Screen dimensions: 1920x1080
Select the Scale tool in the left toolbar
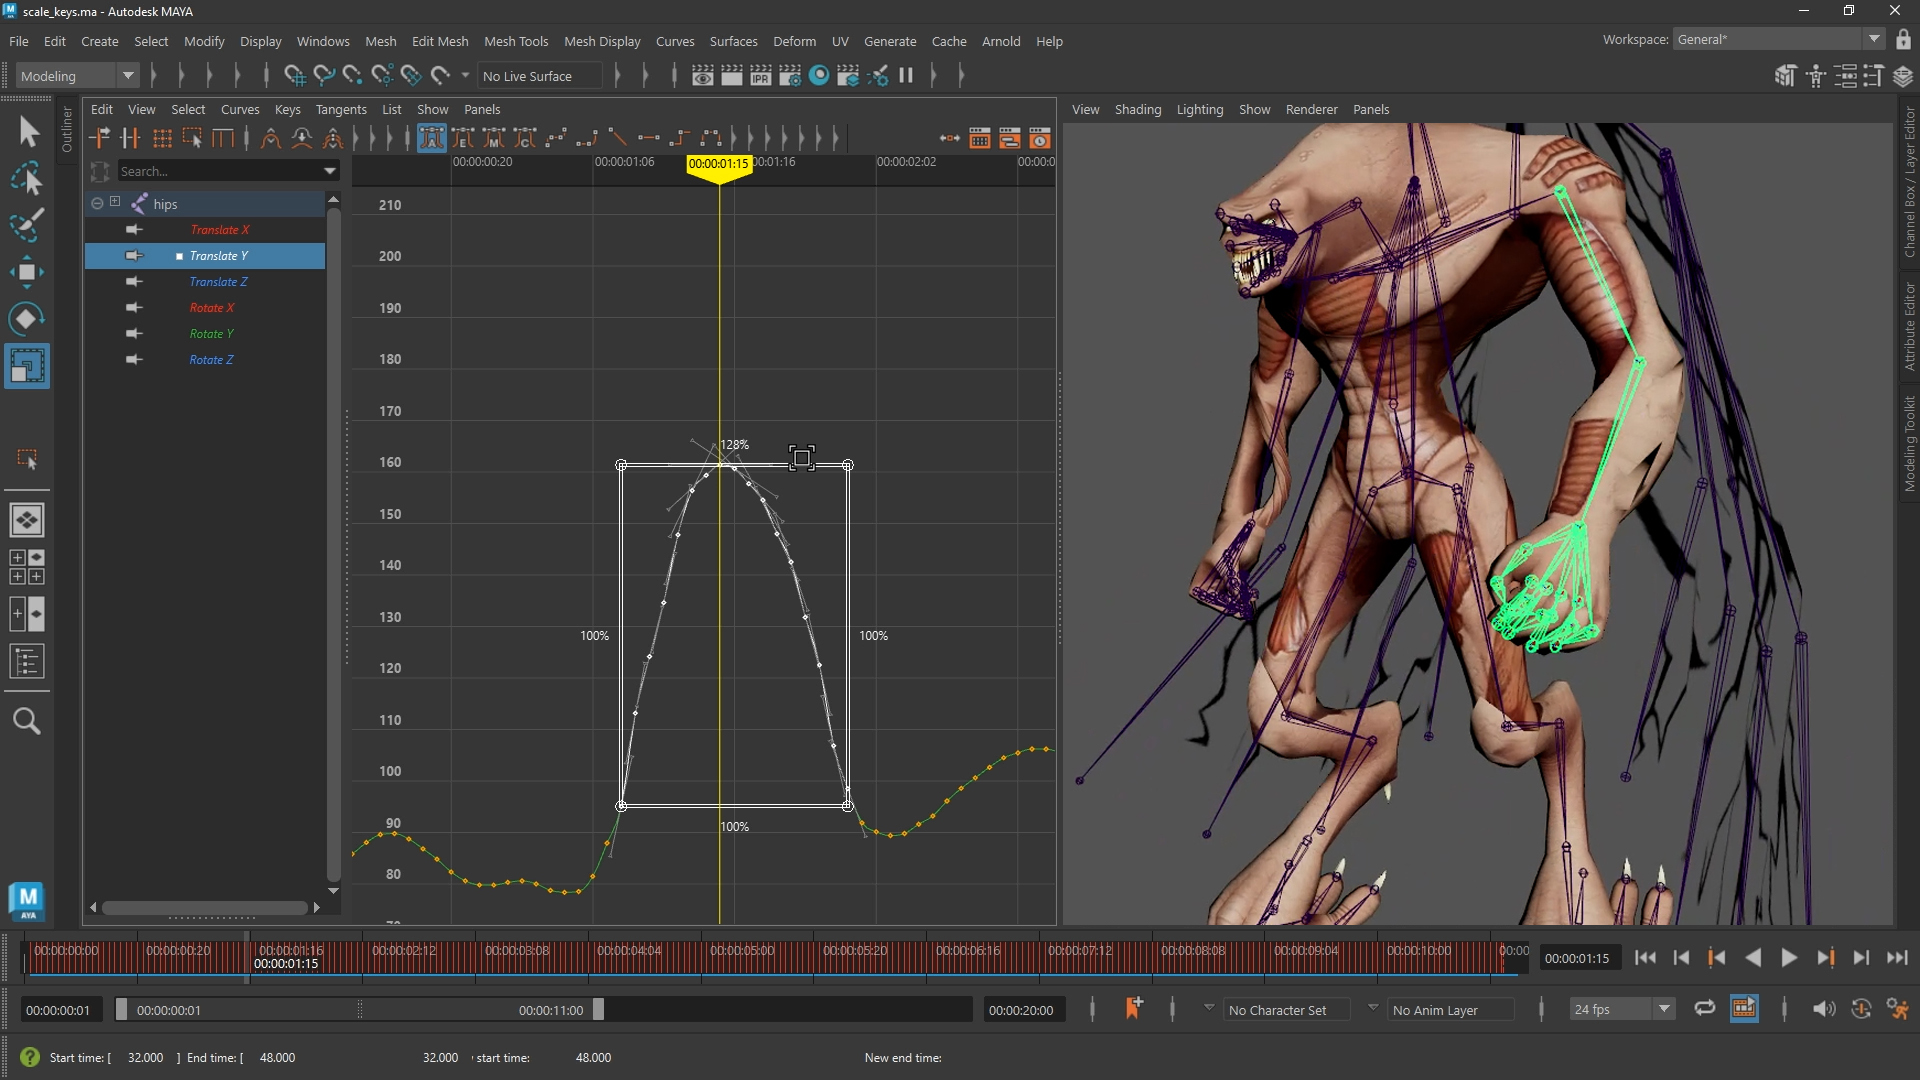[x=27, y=365]
